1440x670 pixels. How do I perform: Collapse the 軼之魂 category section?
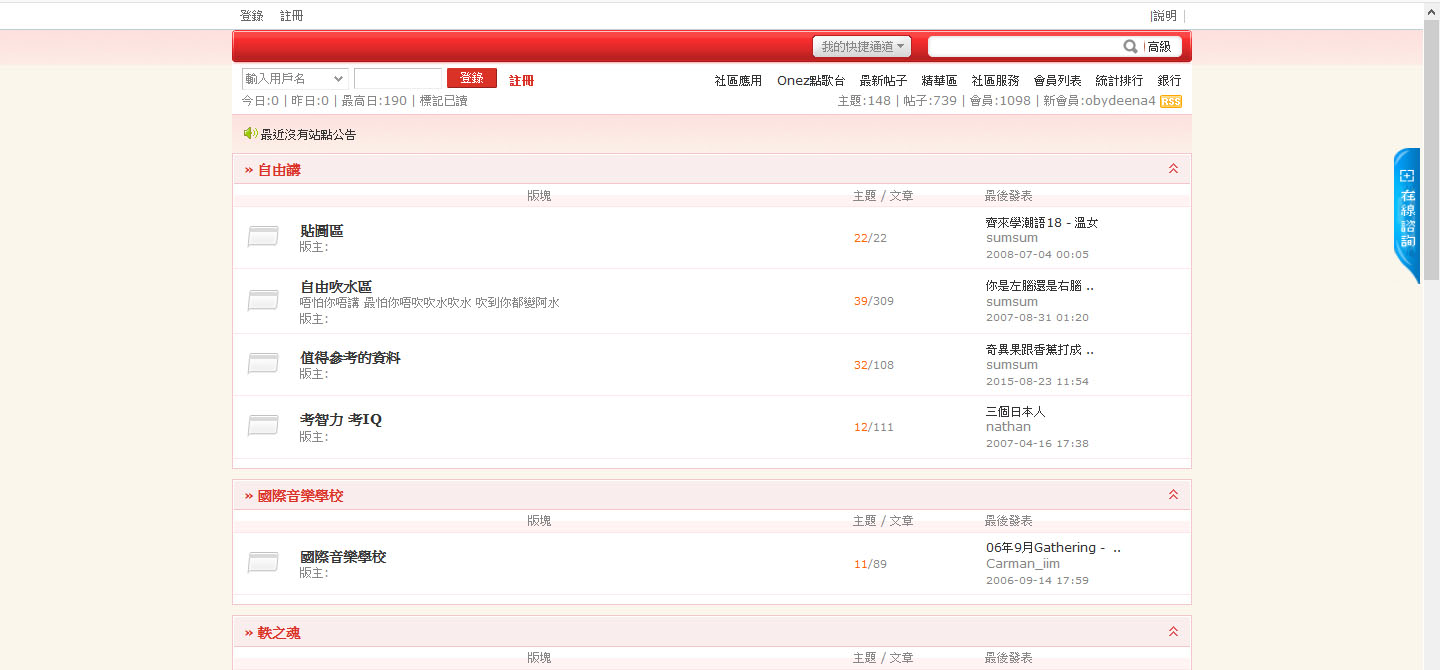coord(1173,632)
